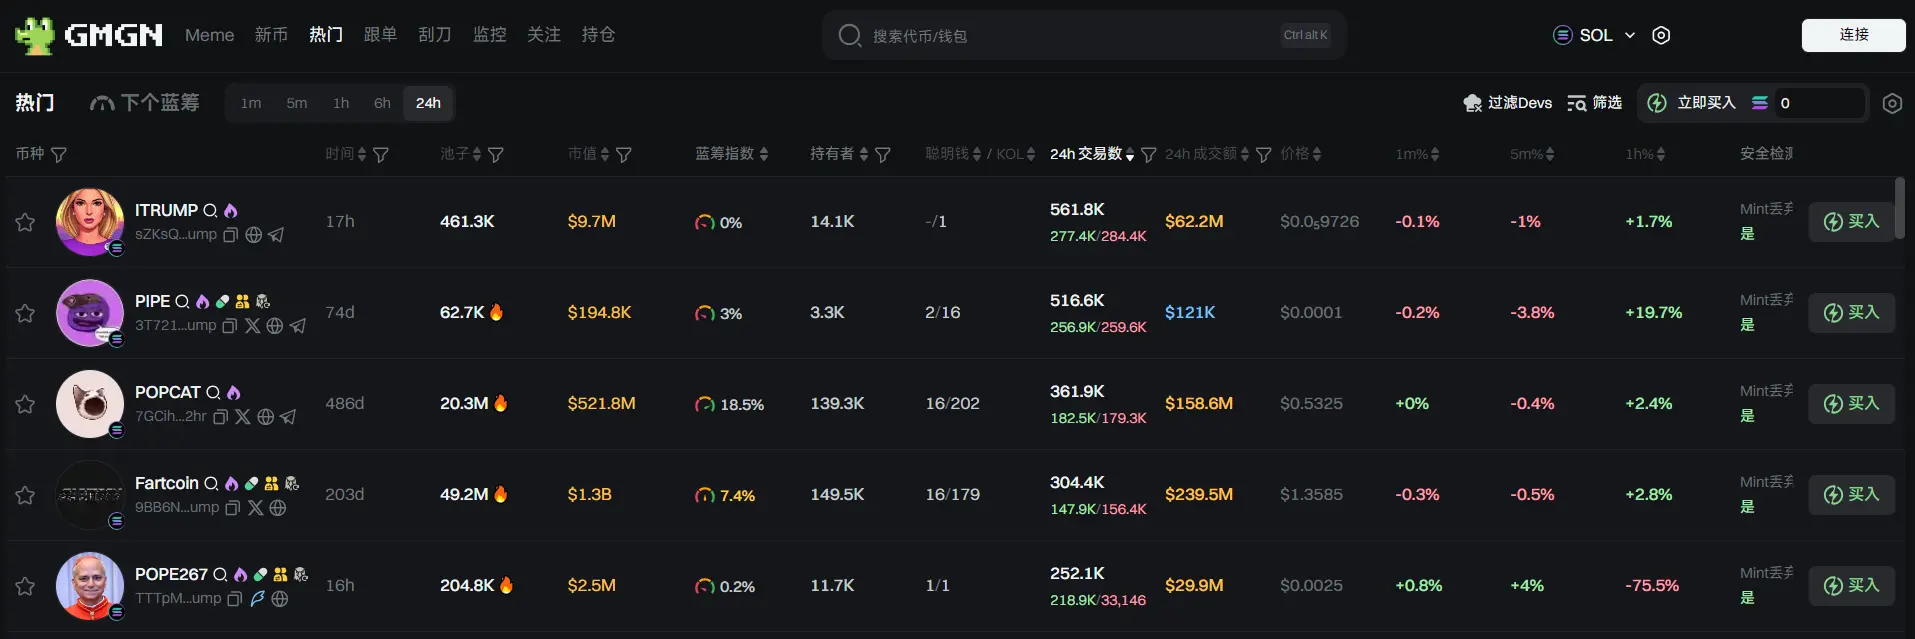Click the connect wallet button
1915x639 pixels.
[x=1852, y=35]
